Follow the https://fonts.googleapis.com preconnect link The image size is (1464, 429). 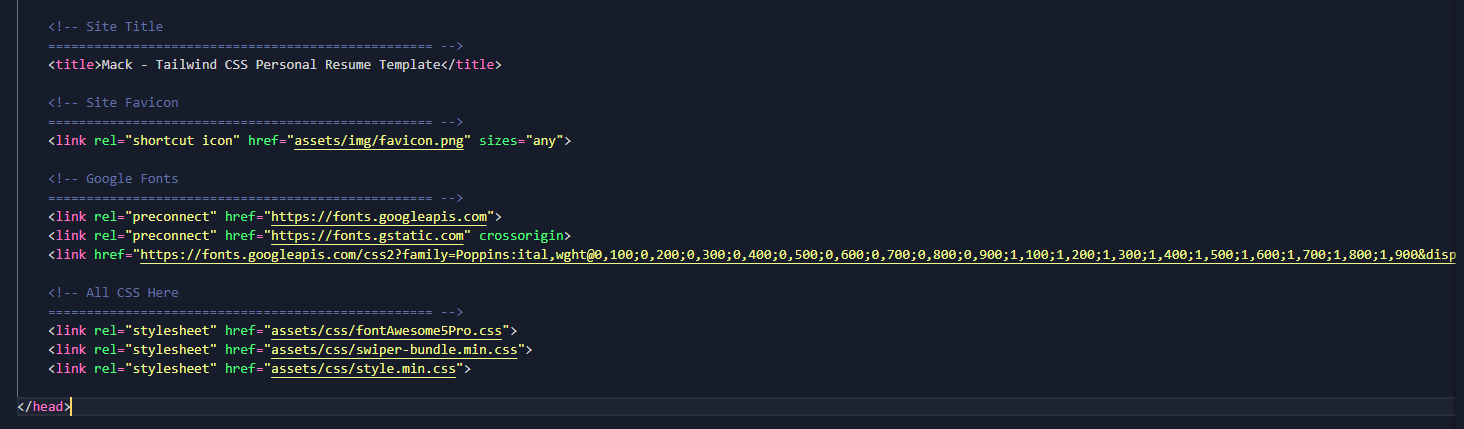click(379, 217)
